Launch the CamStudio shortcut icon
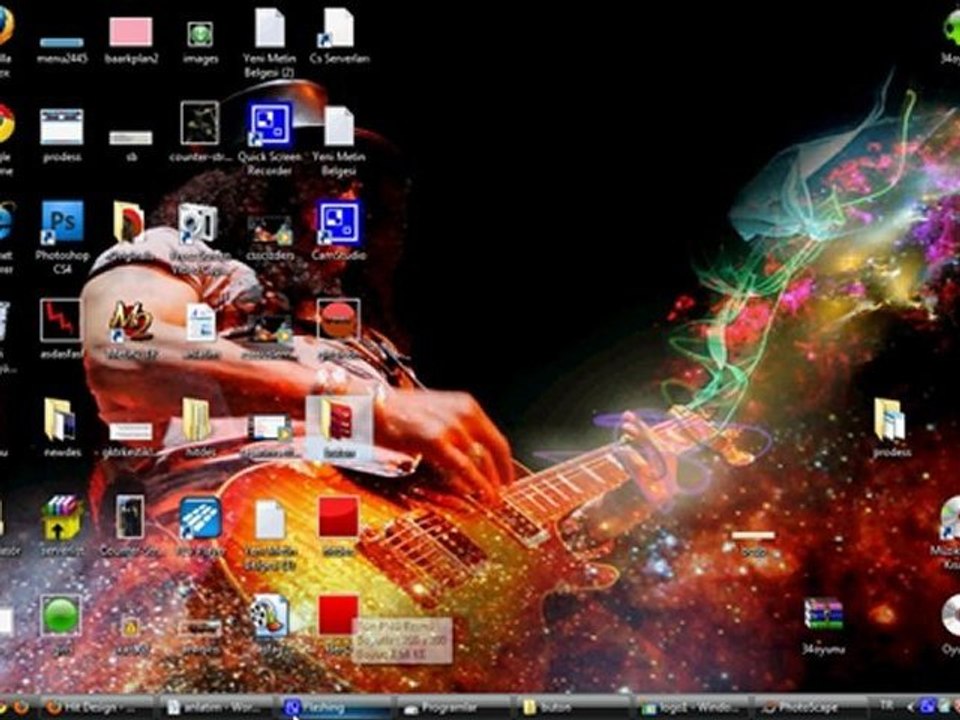The width and height of the screenshot is (960, 720). click(x=338, y=223)
